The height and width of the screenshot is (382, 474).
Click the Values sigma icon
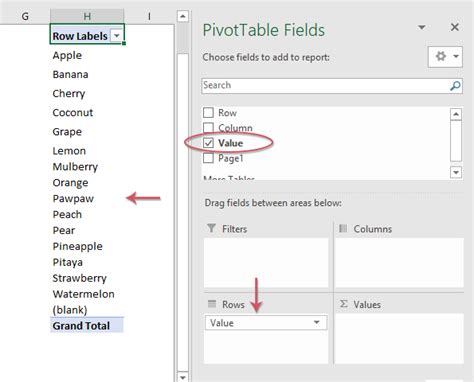344,304
